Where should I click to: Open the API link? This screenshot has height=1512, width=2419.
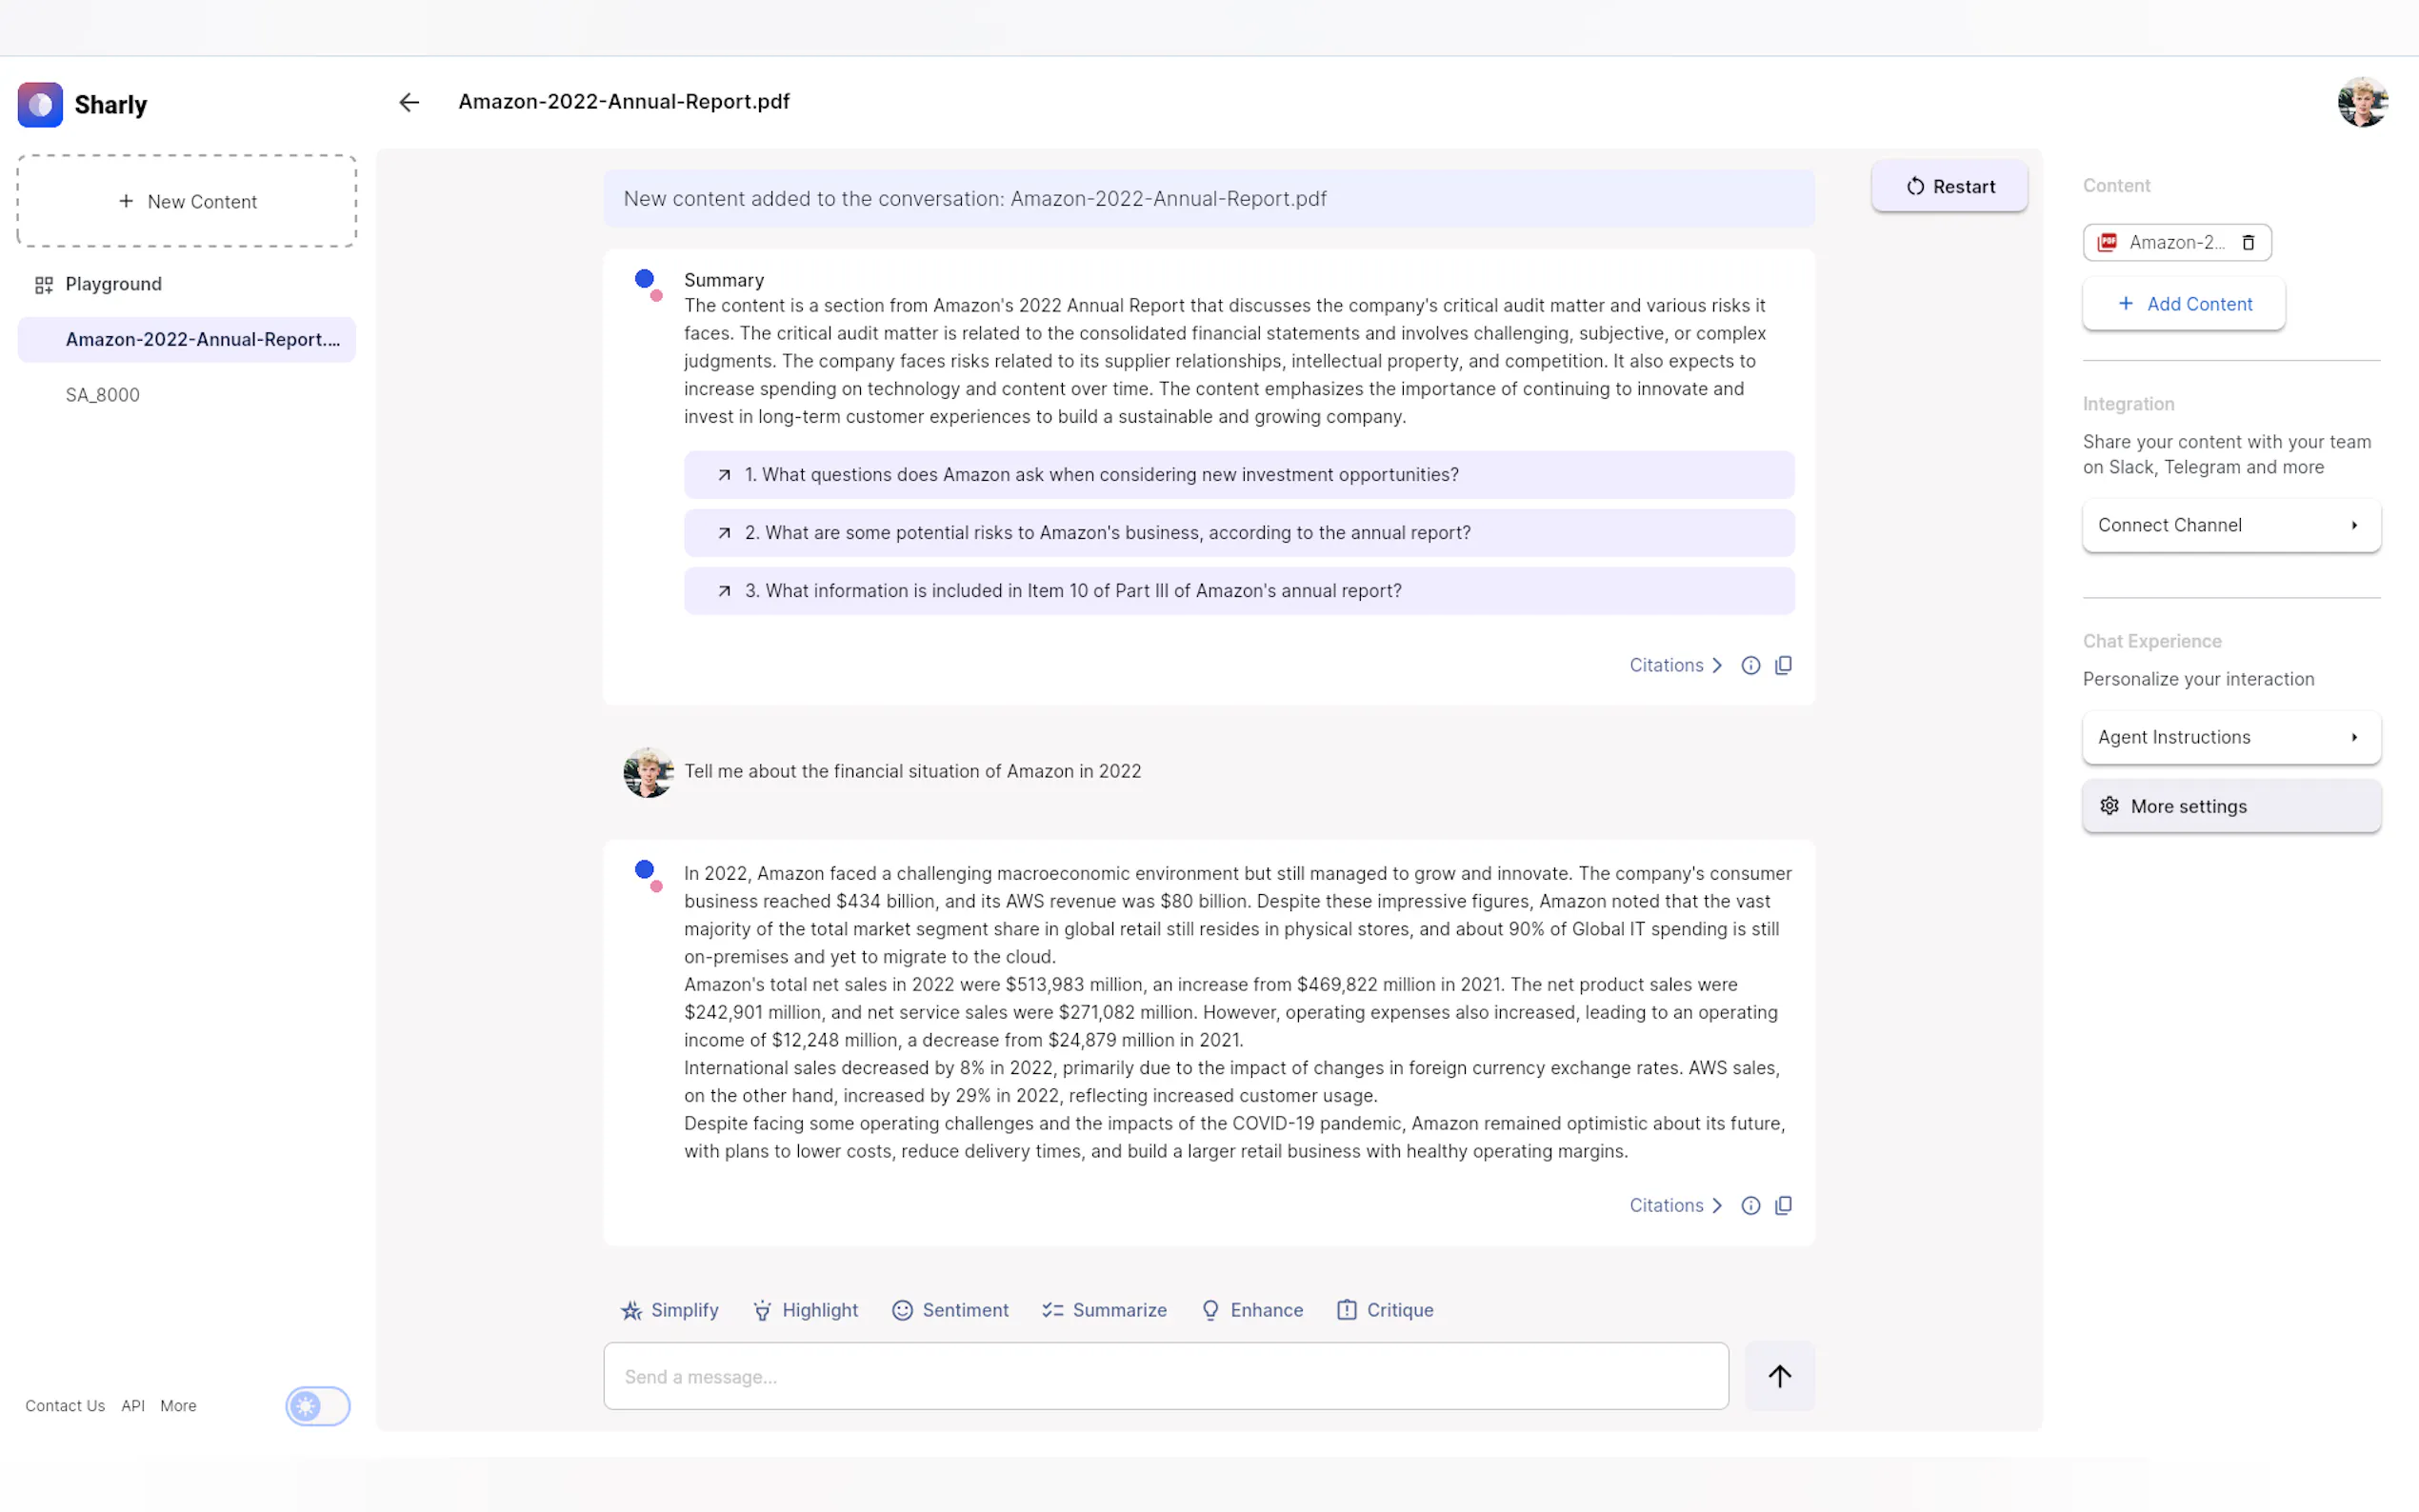pyautogui.click(x=133, y=1406)
